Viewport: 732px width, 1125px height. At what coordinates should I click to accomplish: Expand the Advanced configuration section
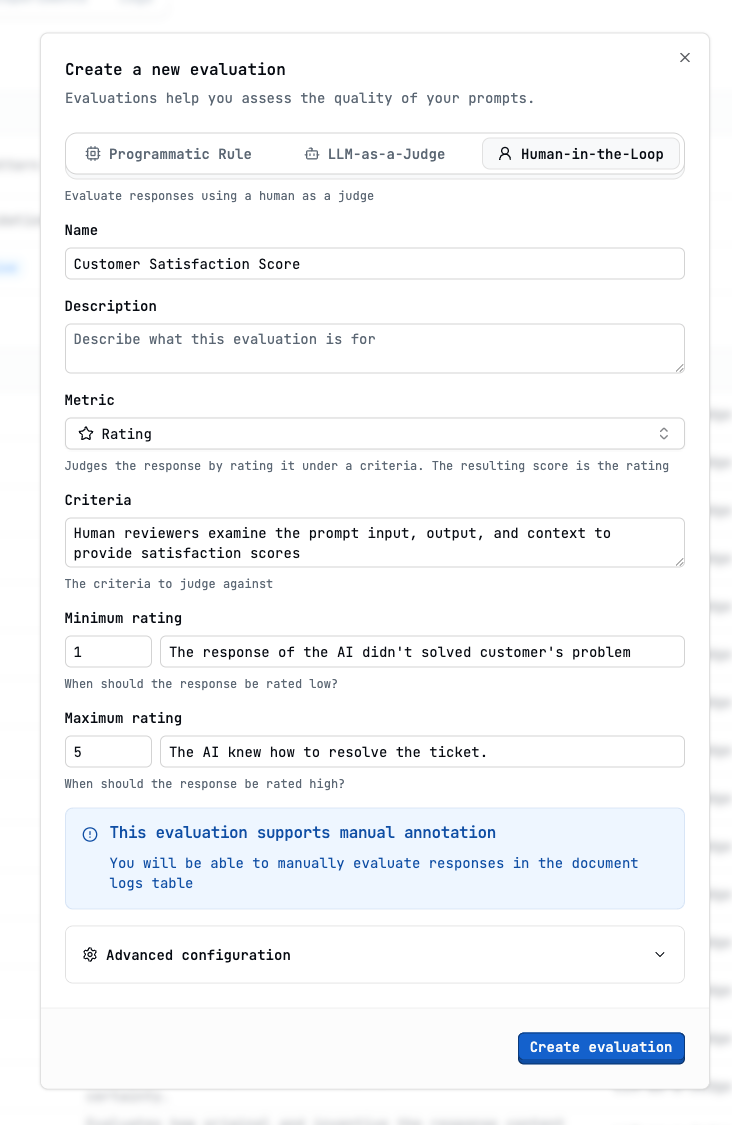[x=375, y=954]
